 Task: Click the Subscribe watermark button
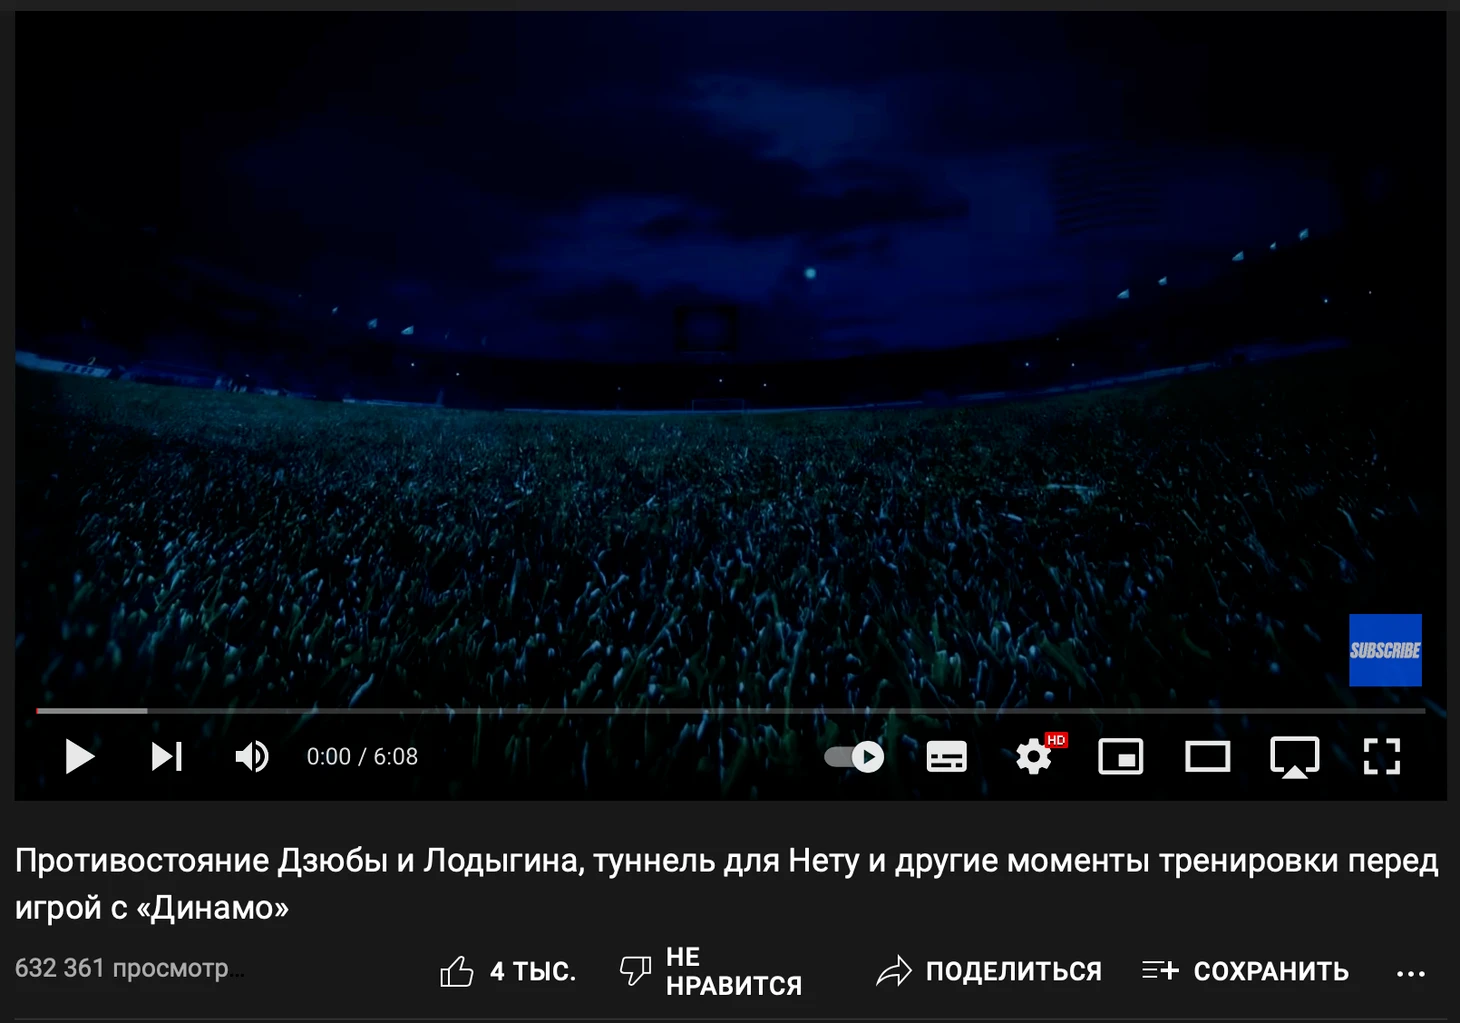(x=1385, y=650)
